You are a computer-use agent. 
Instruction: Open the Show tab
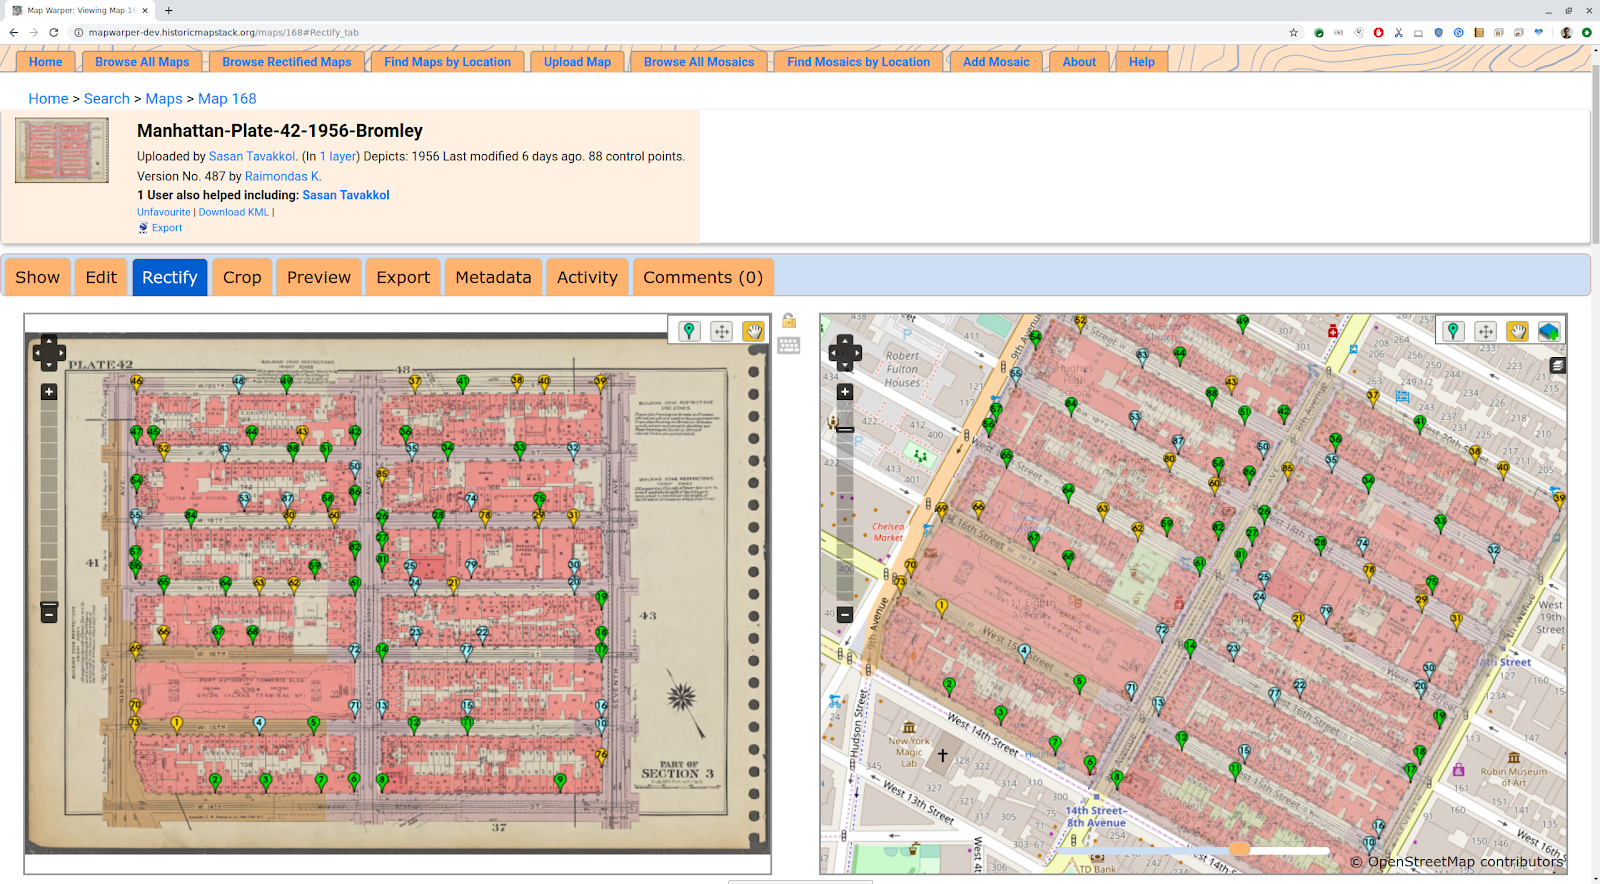point(37,277)
